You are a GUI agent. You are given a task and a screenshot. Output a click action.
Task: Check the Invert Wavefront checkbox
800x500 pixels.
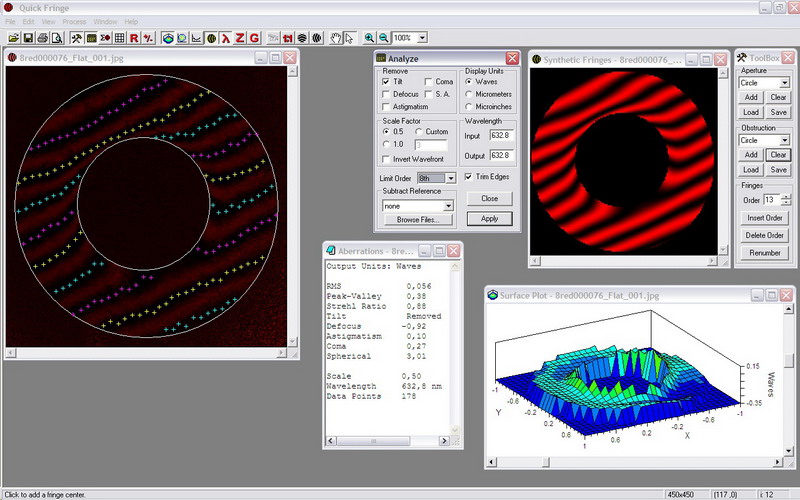point(386,159)
